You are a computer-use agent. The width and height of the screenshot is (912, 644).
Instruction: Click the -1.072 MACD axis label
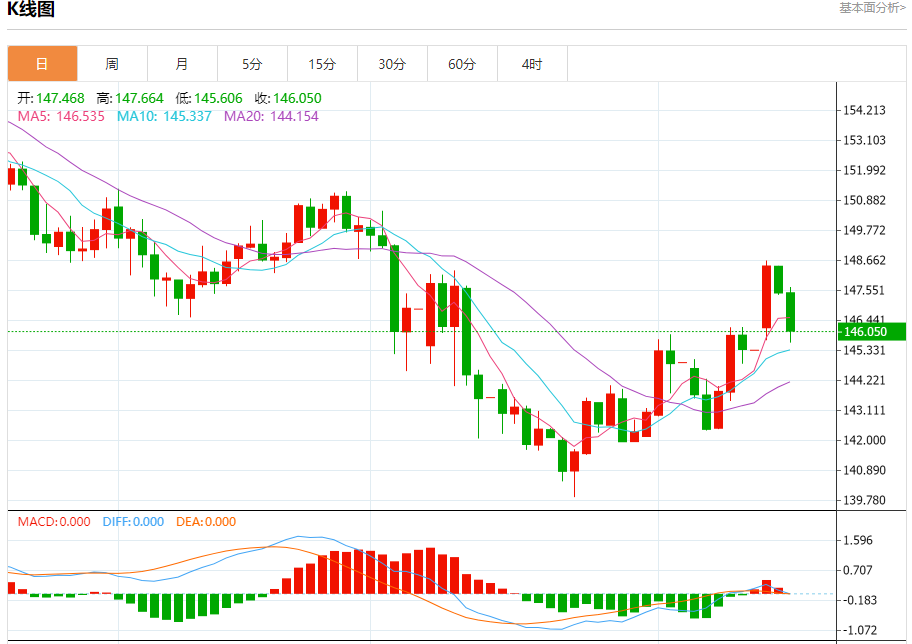click(860, 630)
